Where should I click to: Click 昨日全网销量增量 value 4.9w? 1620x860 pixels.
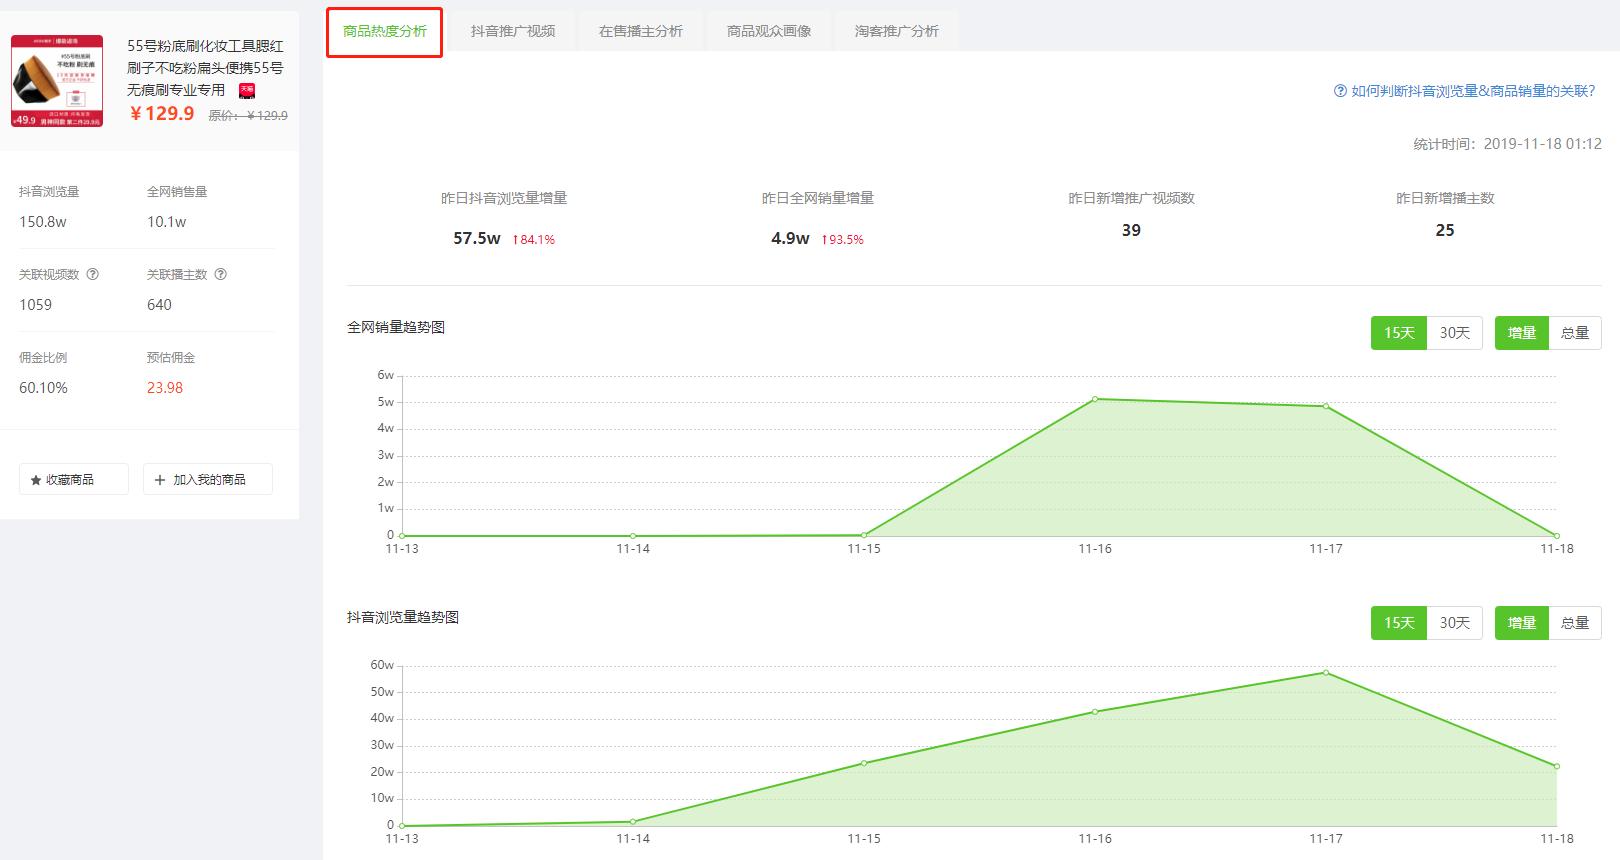click(790, 238)
